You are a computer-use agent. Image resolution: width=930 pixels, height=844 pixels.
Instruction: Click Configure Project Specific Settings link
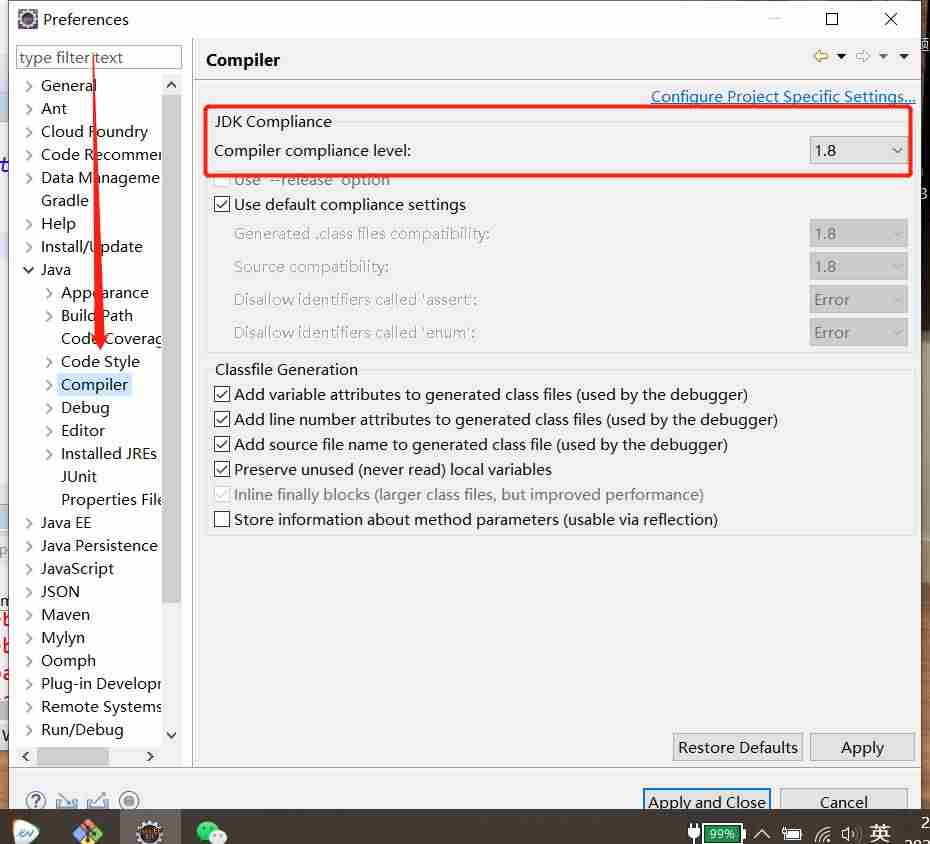(783, 96)
